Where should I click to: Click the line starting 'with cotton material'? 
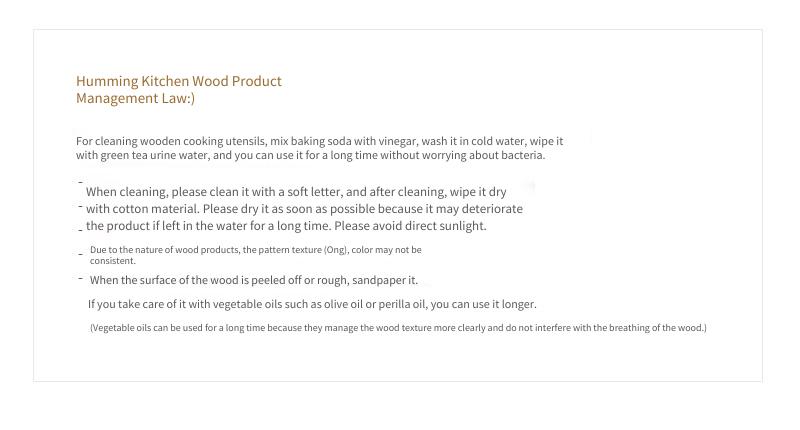(x=304, y=209)
